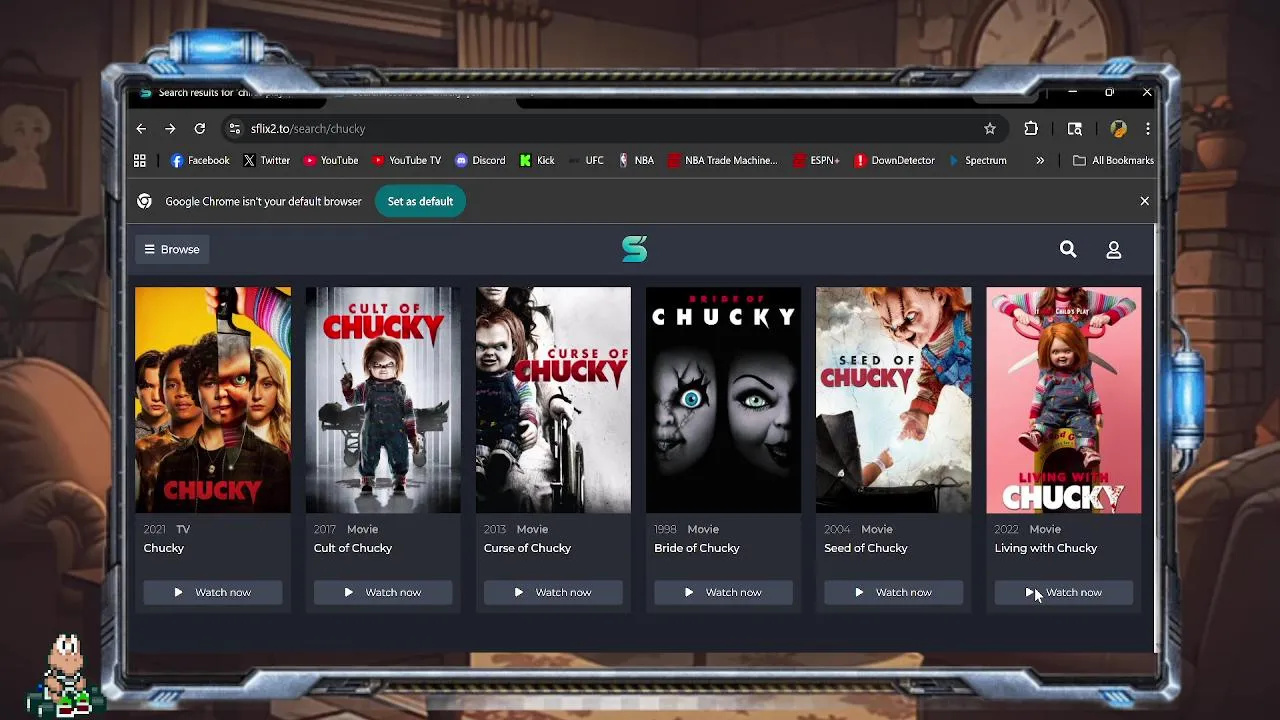Screen dimensions: 1280x720
Task: Open the Kick bookmark
Action: tap(537, 160)
